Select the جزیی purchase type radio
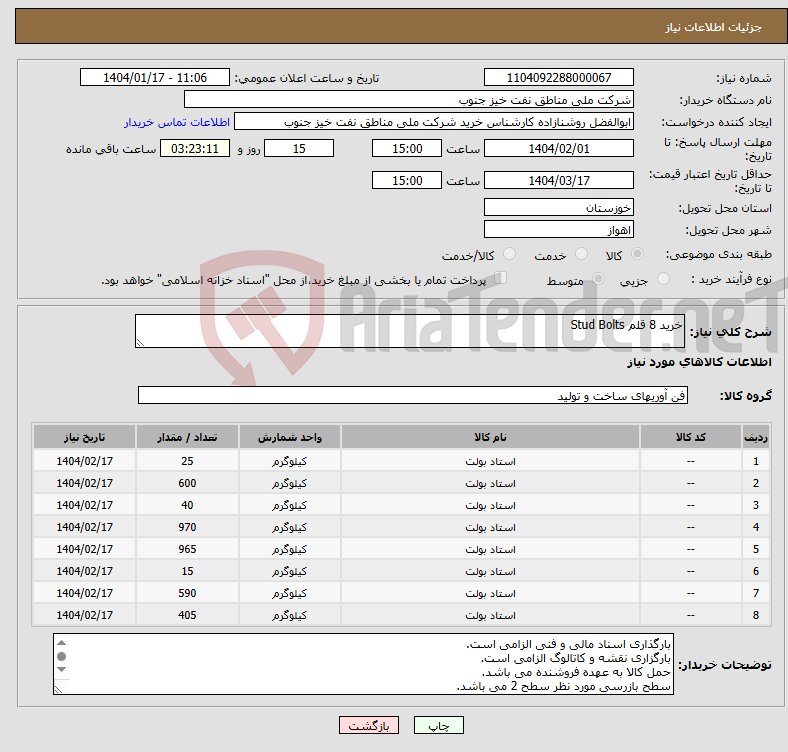 click(x=666, y=280)
